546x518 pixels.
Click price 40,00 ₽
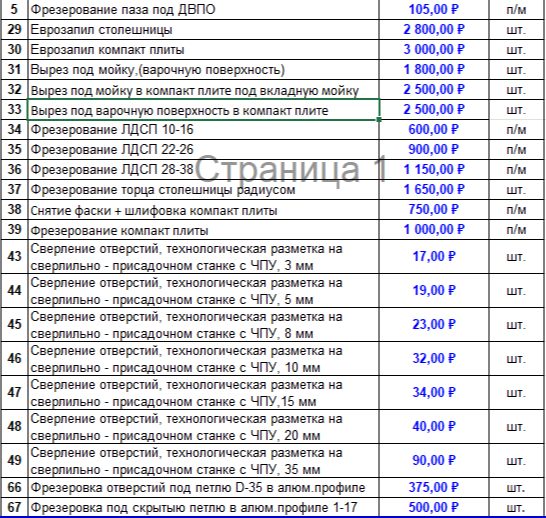pyautogui.click(x=434, y=426)
